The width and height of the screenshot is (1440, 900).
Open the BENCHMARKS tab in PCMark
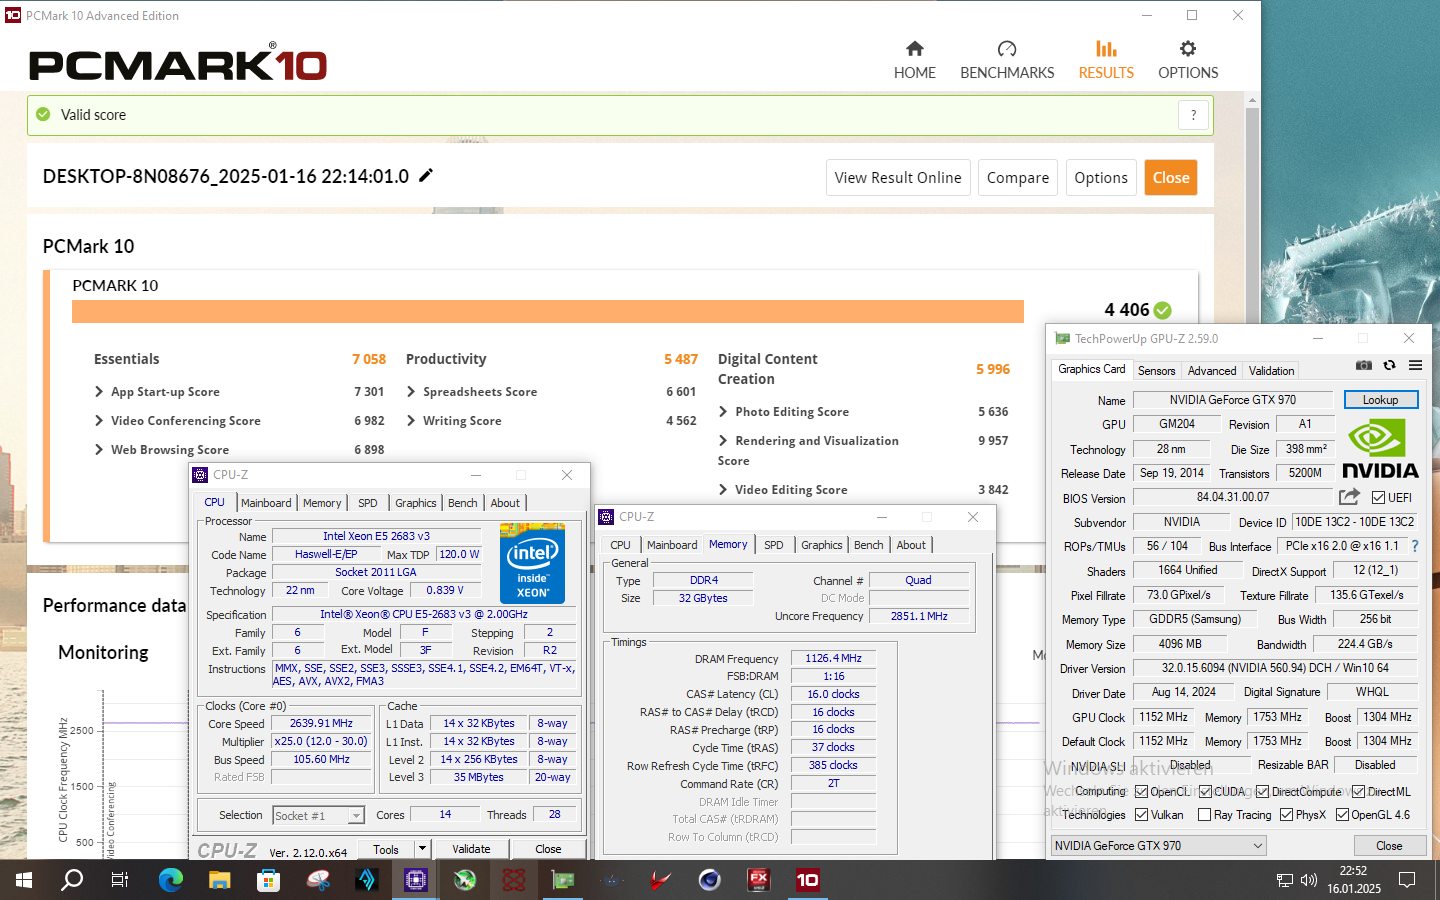[1007, 60]
